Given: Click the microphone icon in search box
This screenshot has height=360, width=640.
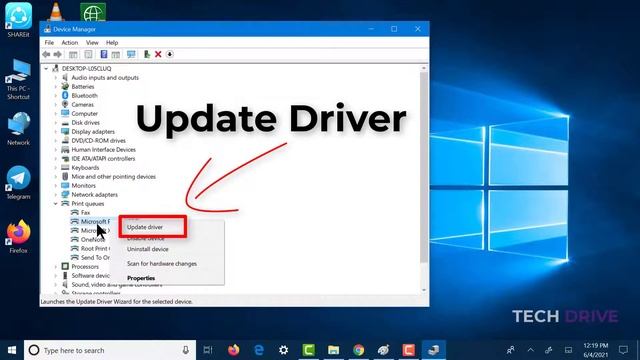Looking at the screenshot, I should pyautogui.click(x=186, y=350).
